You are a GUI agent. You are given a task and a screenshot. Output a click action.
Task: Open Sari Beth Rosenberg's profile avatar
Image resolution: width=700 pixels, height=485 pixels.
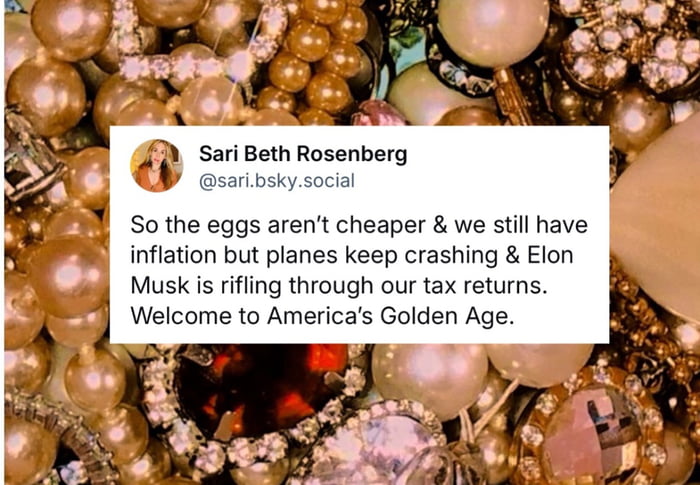click(156, 165)
